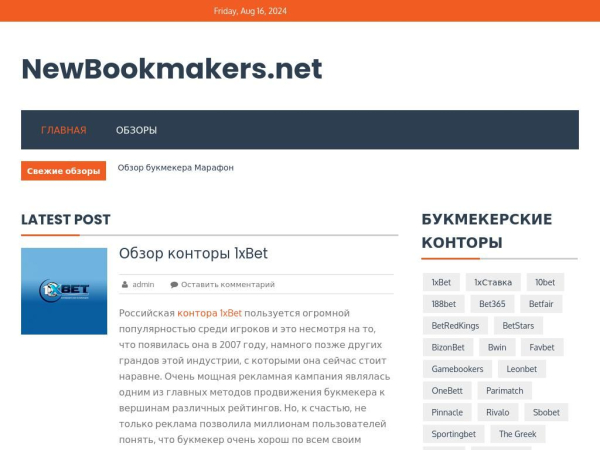Select the 188bet tag
The height and width of the screenshot is (450, 600).
pos(443,304)
